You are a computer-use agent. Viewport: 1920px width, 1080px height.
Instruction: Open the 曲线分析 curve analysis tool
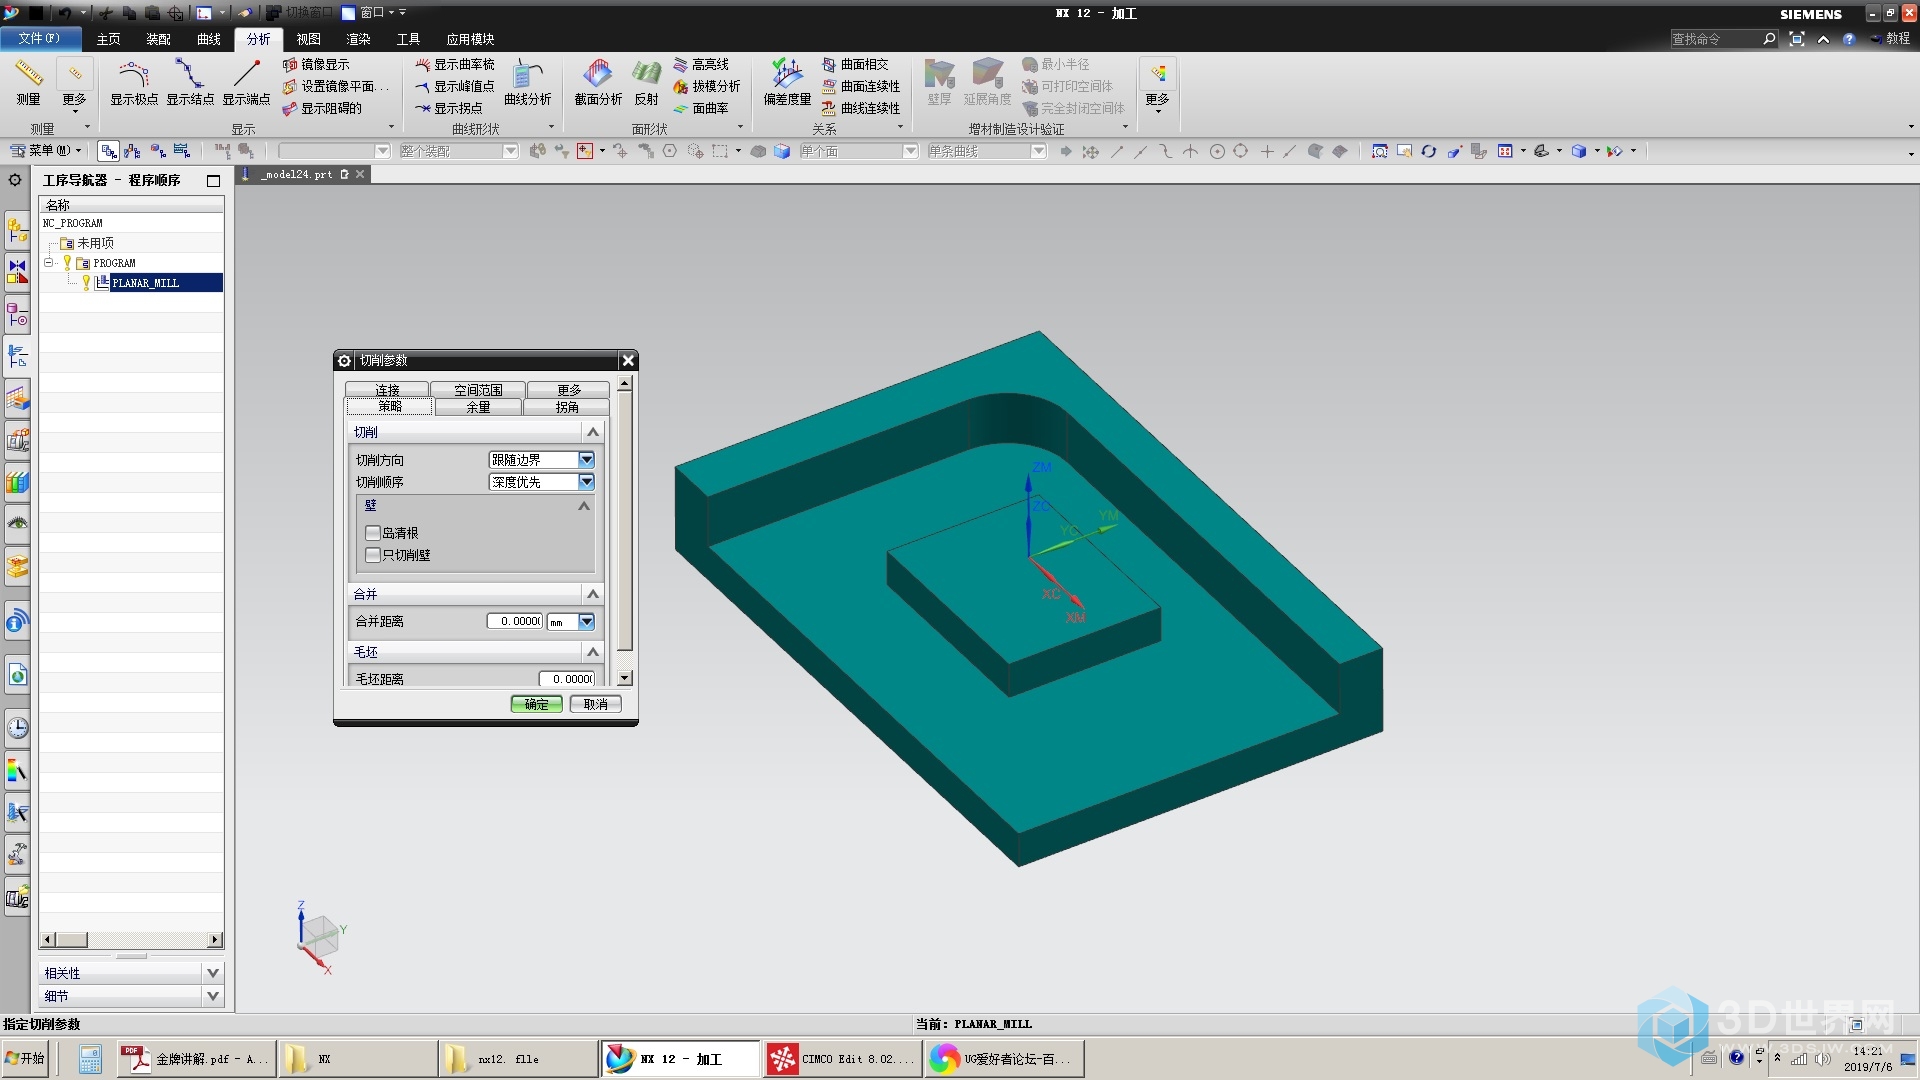(528, 82)
